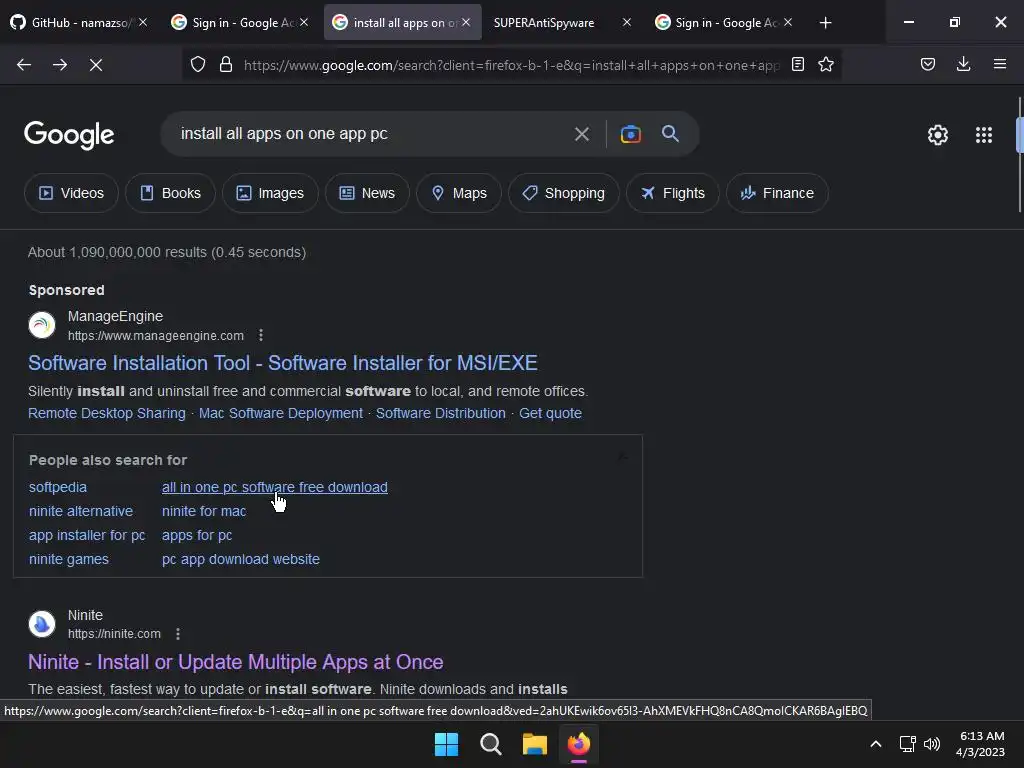This screenshot has height=768, width=1024.
Task: Open the Google apps grid
Action: click(x=984, y=135)
